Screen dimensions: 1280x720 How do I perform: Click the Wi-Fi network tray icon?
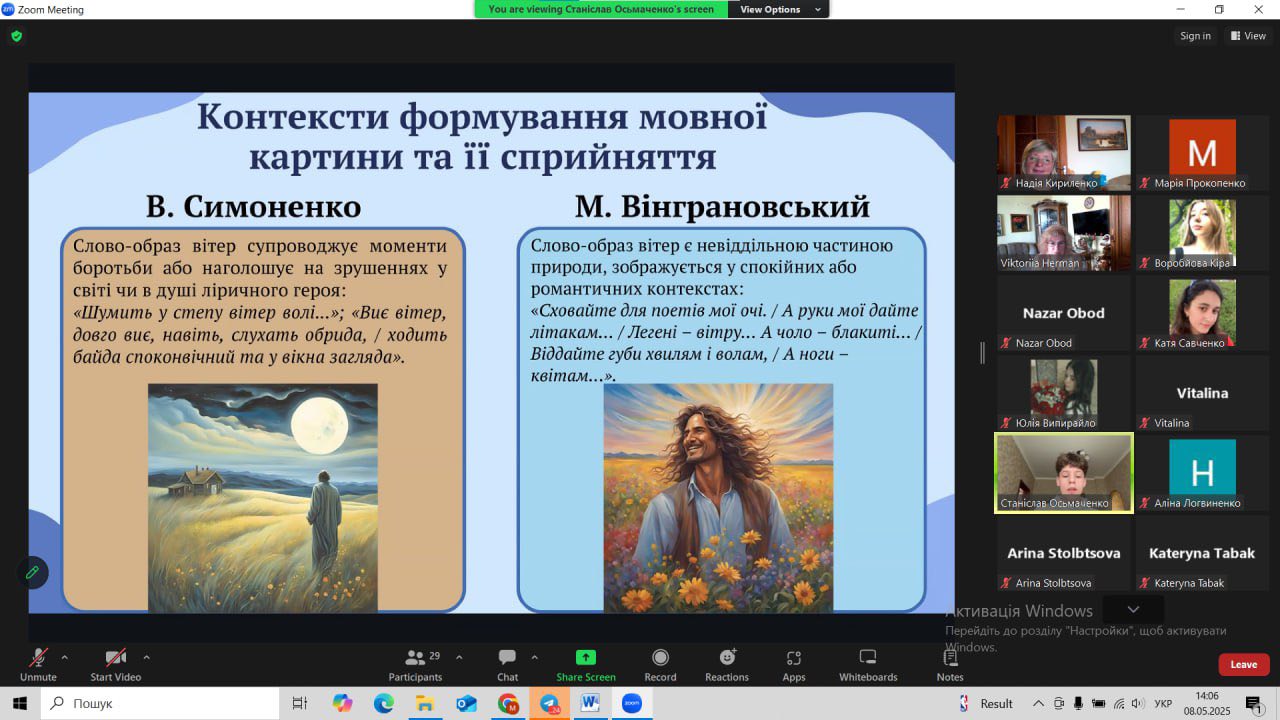click(1119, 703)
